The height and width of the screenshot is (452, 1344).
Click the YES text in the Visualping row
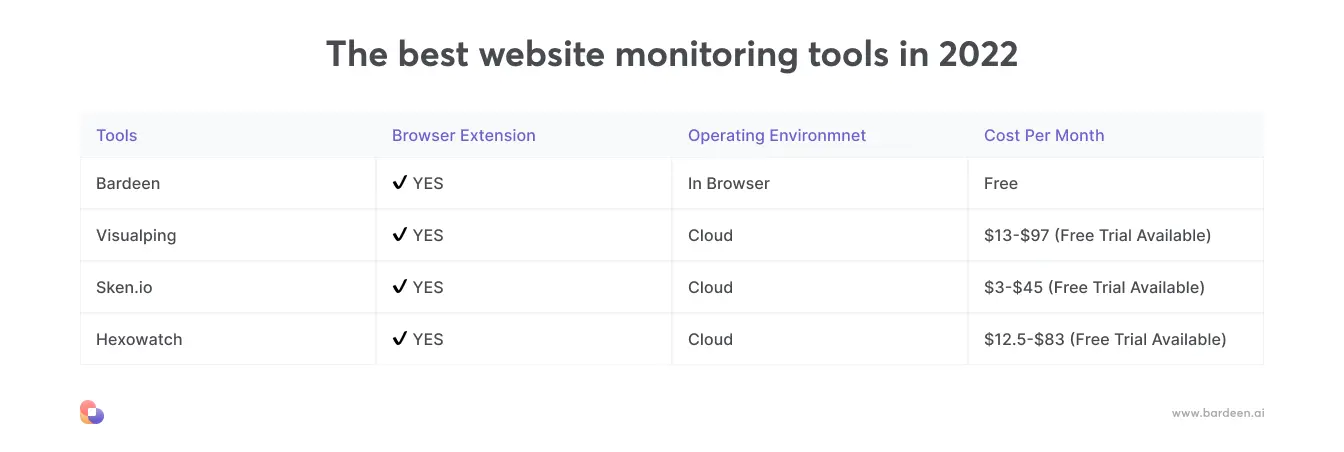click(428, 235)
